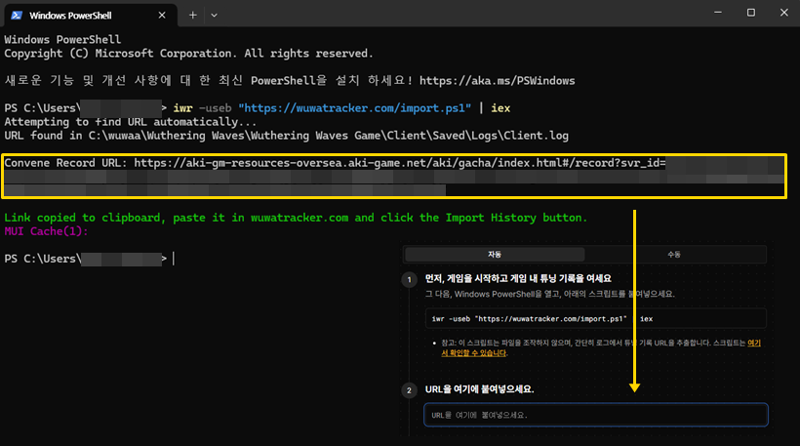Switch to the 수동 tab
The height and width of the screenshot is (446, 800).
[674, 254]
